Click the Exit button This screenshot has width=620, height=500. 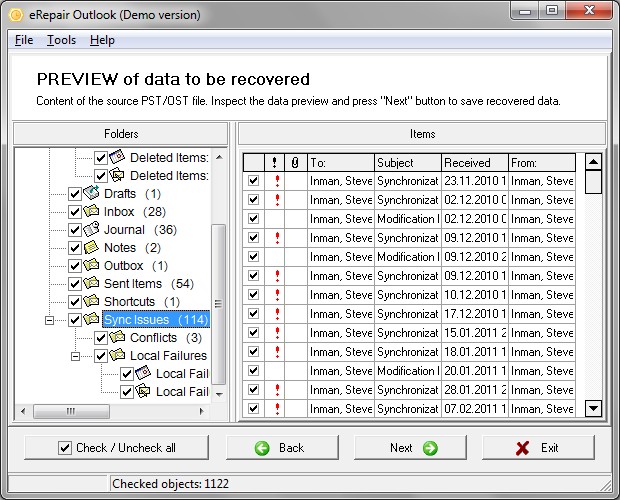pos(538,447)
